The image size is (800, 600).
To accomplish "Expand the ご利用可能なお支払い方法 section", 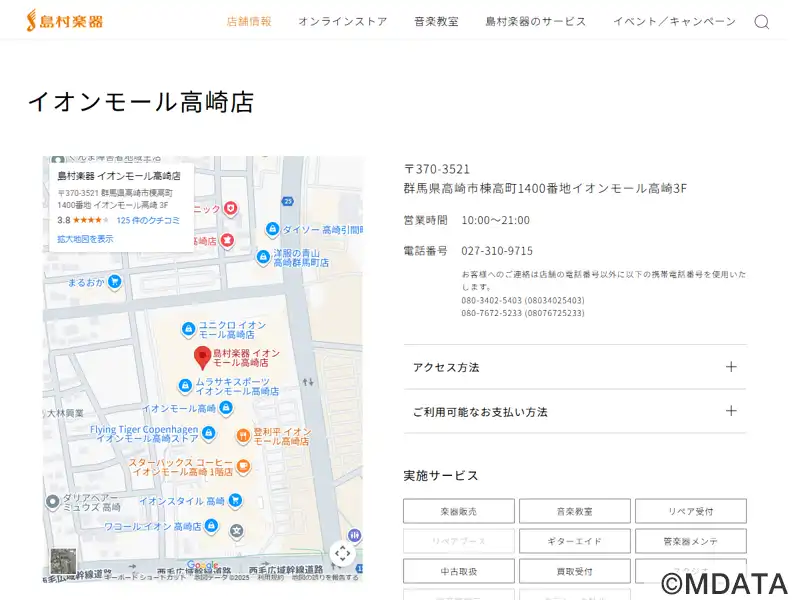I will tap(574, 411).
